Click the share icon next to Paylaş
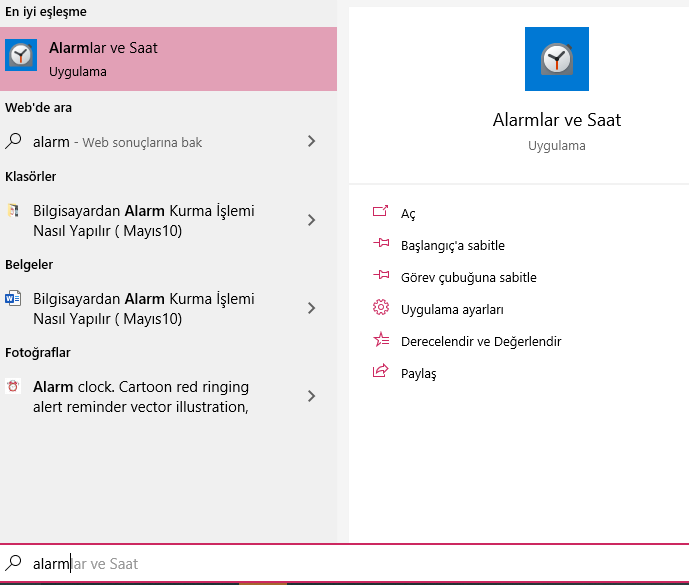 coord(380,372)
